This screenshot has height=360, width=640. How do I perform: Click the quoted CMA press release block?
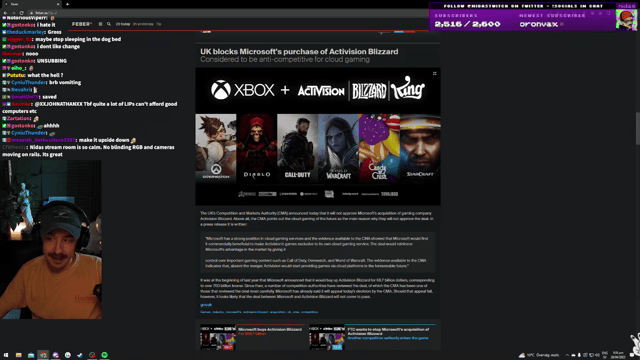click(318, 252)
